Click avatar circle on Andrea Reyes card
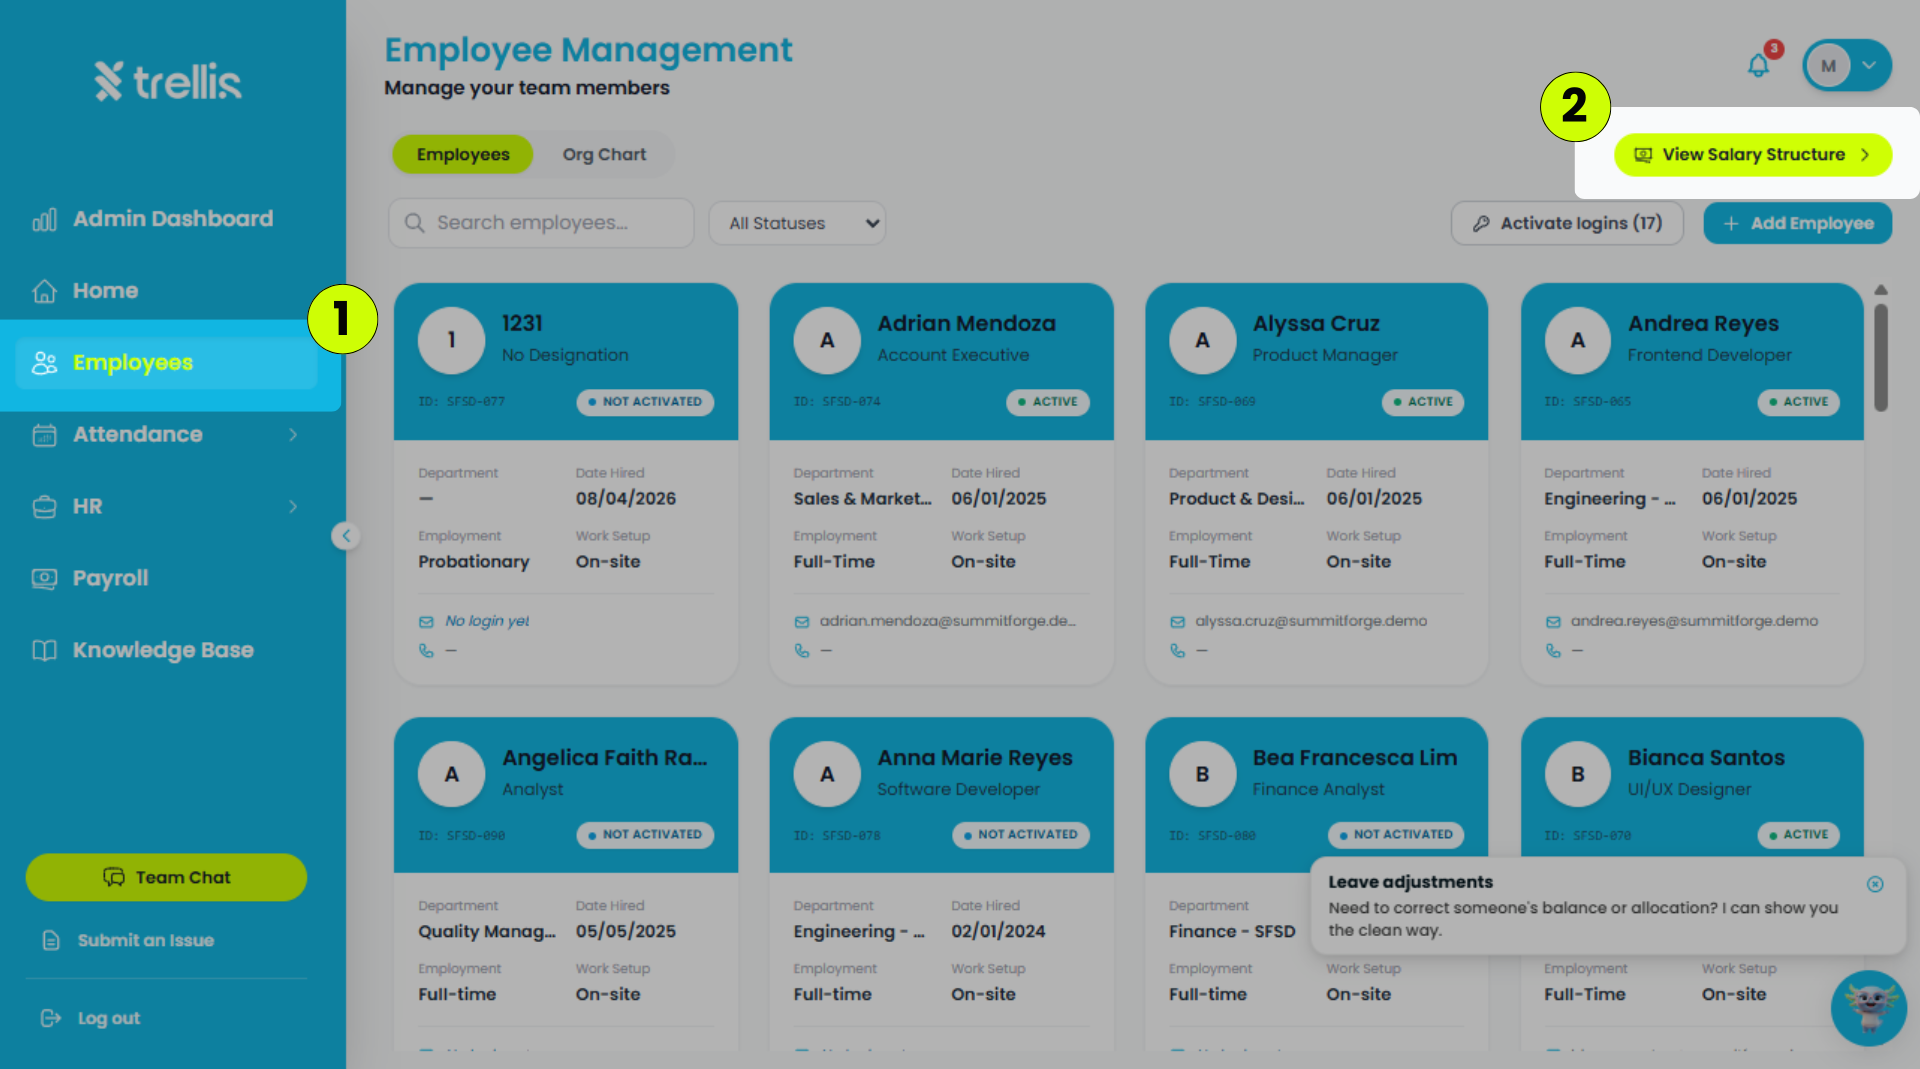 tap(1577, 340)
